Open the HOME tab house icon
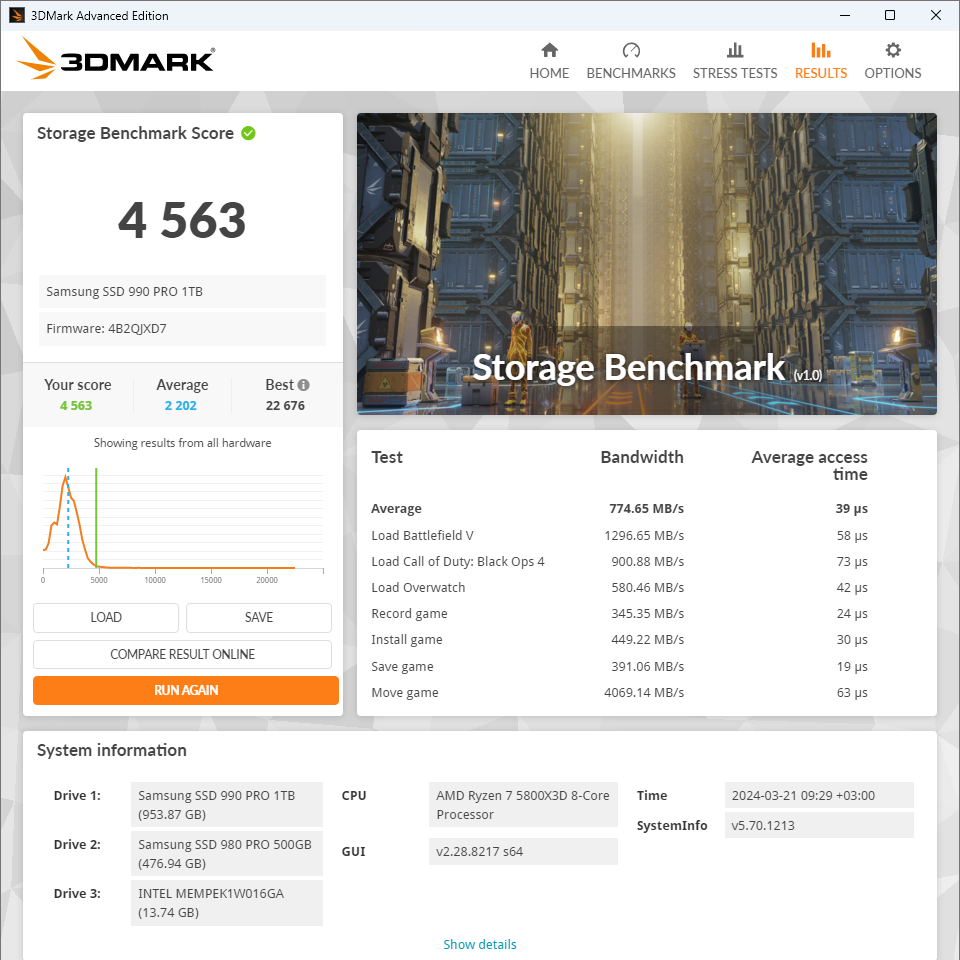The width and height of the screenshot is (960, 960). click(549, 50)
